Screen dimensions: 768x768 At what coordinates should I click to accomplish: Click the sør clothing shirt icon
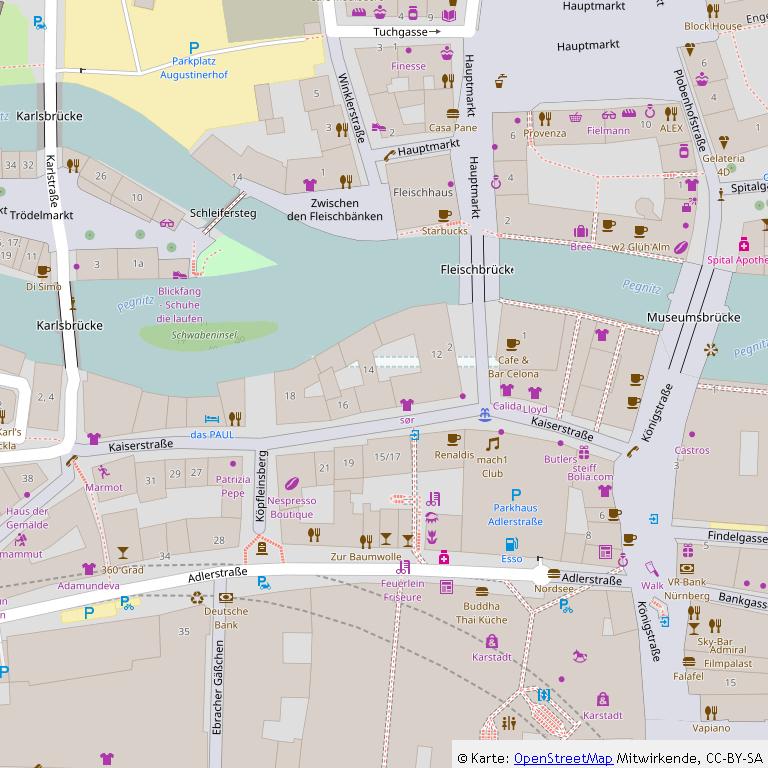coord(407,405)
